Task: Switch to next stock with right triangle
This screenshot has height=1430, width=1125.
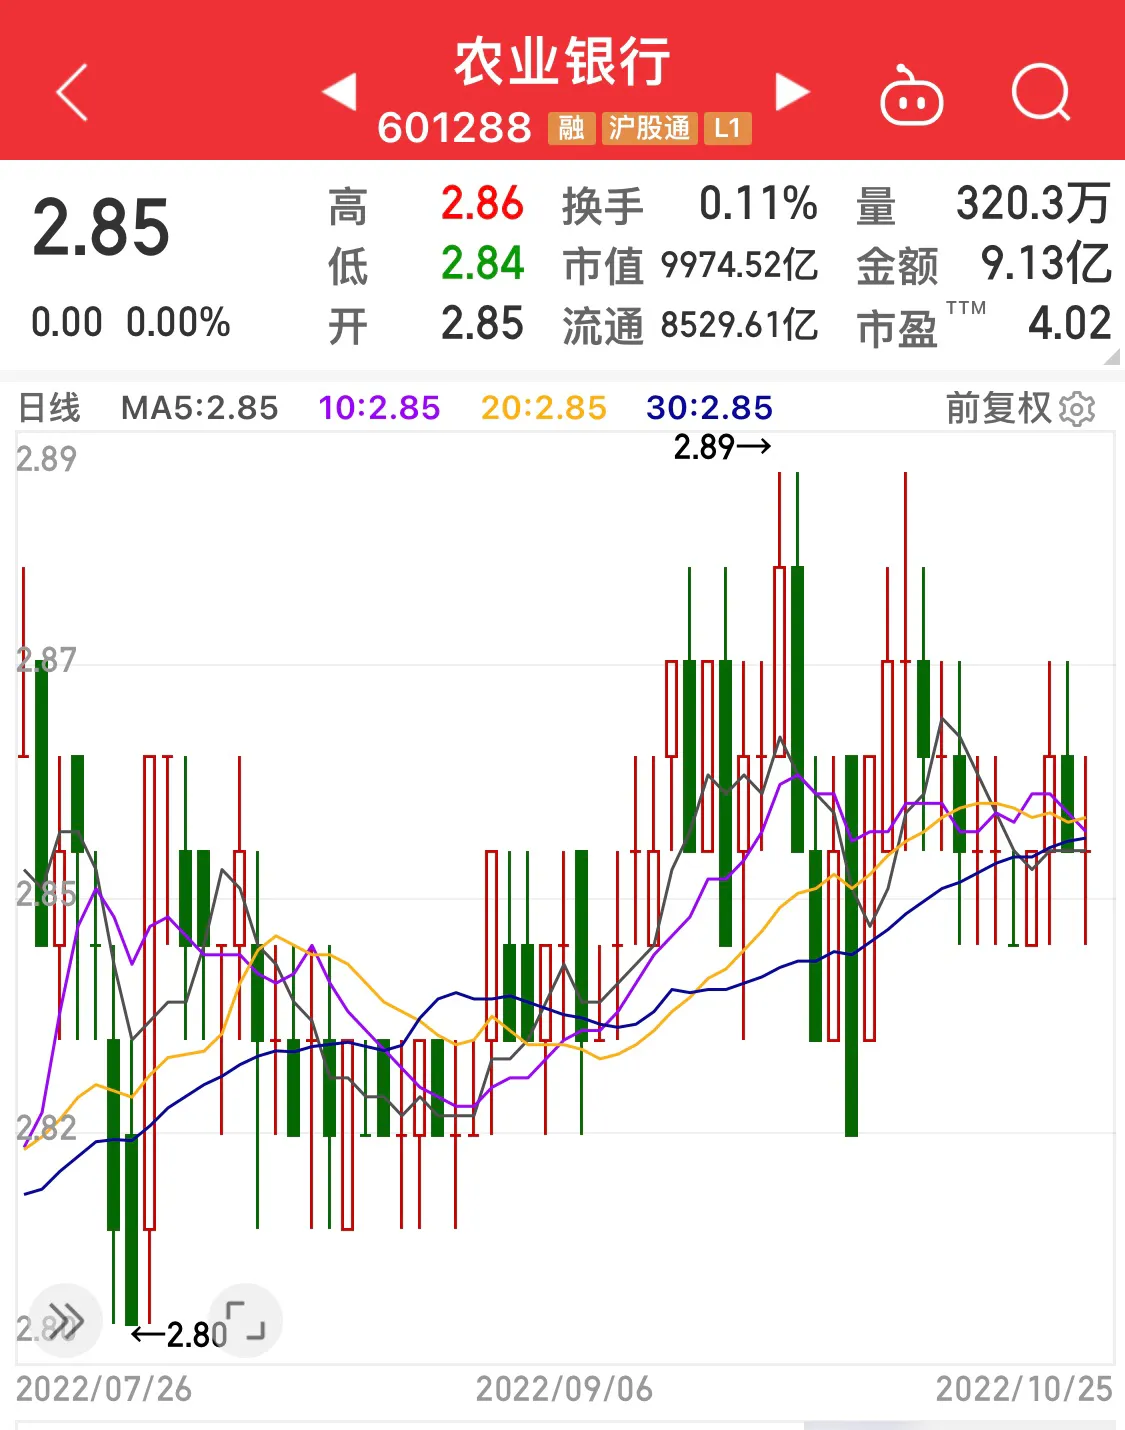Action: click(x=792, y=91)
